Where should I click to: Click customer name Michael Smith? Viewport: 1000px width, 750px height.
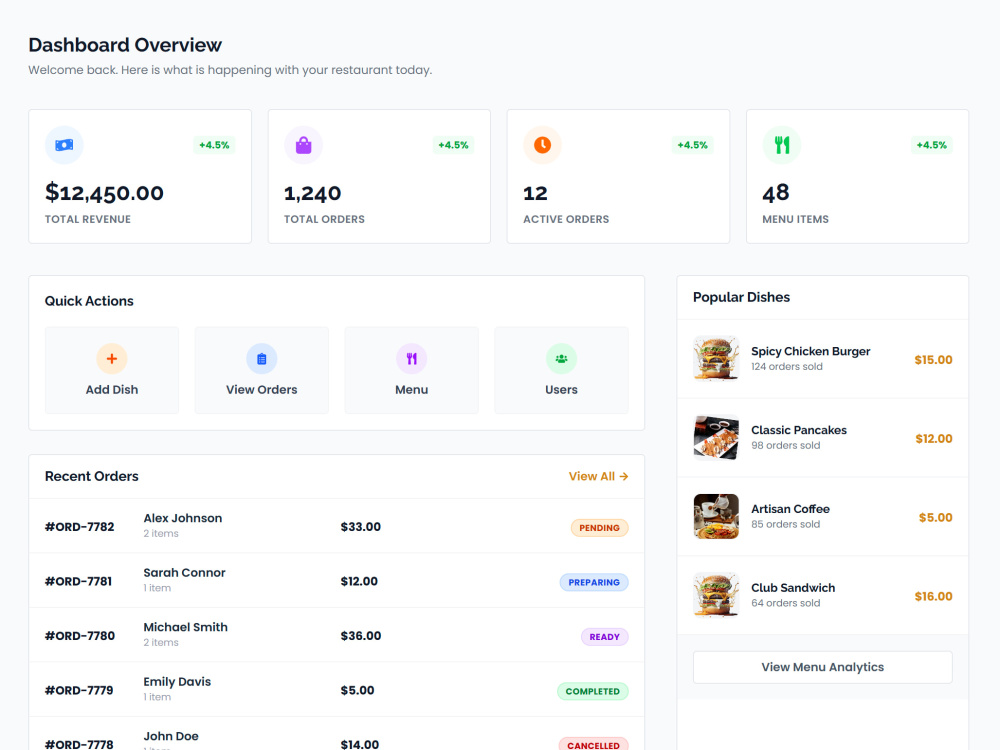click(x=186, y=628)
